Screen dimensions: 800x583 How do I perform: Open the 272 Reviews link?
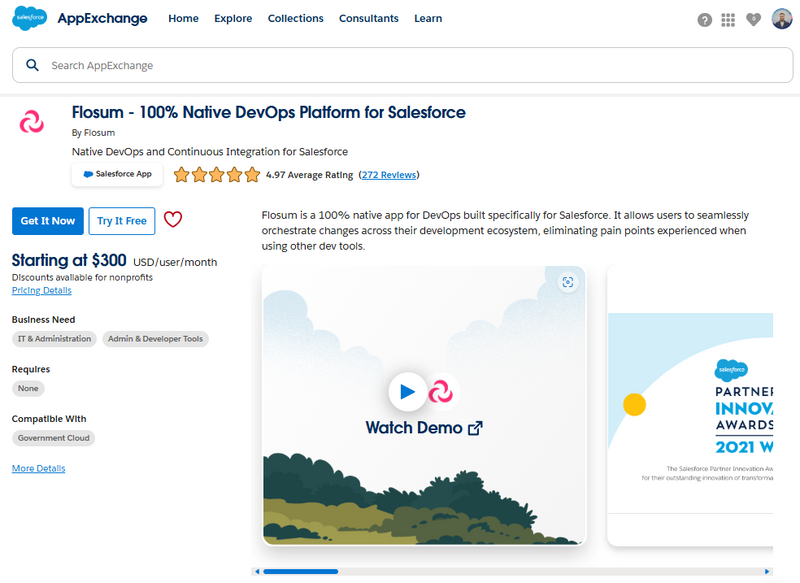389,175
